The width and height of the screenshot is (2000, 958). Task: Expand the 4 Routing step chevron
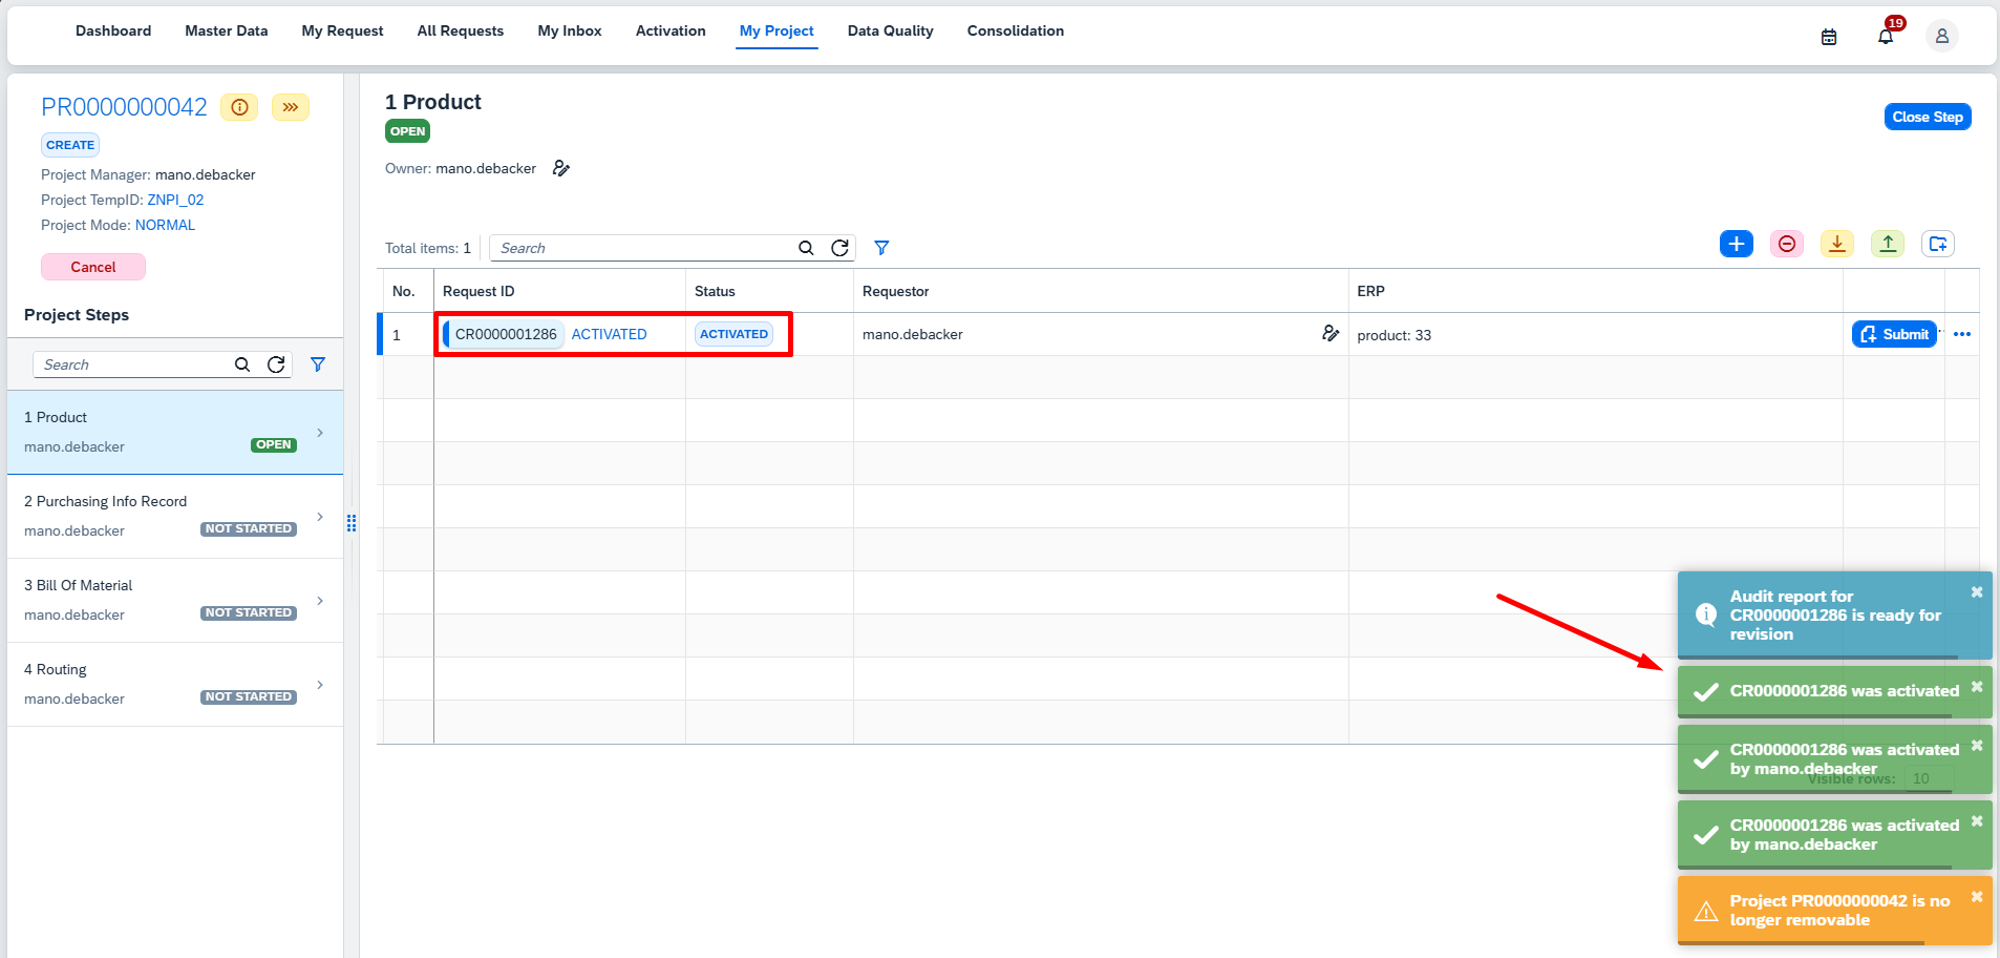pyautogui.click(x=320, y=685)
